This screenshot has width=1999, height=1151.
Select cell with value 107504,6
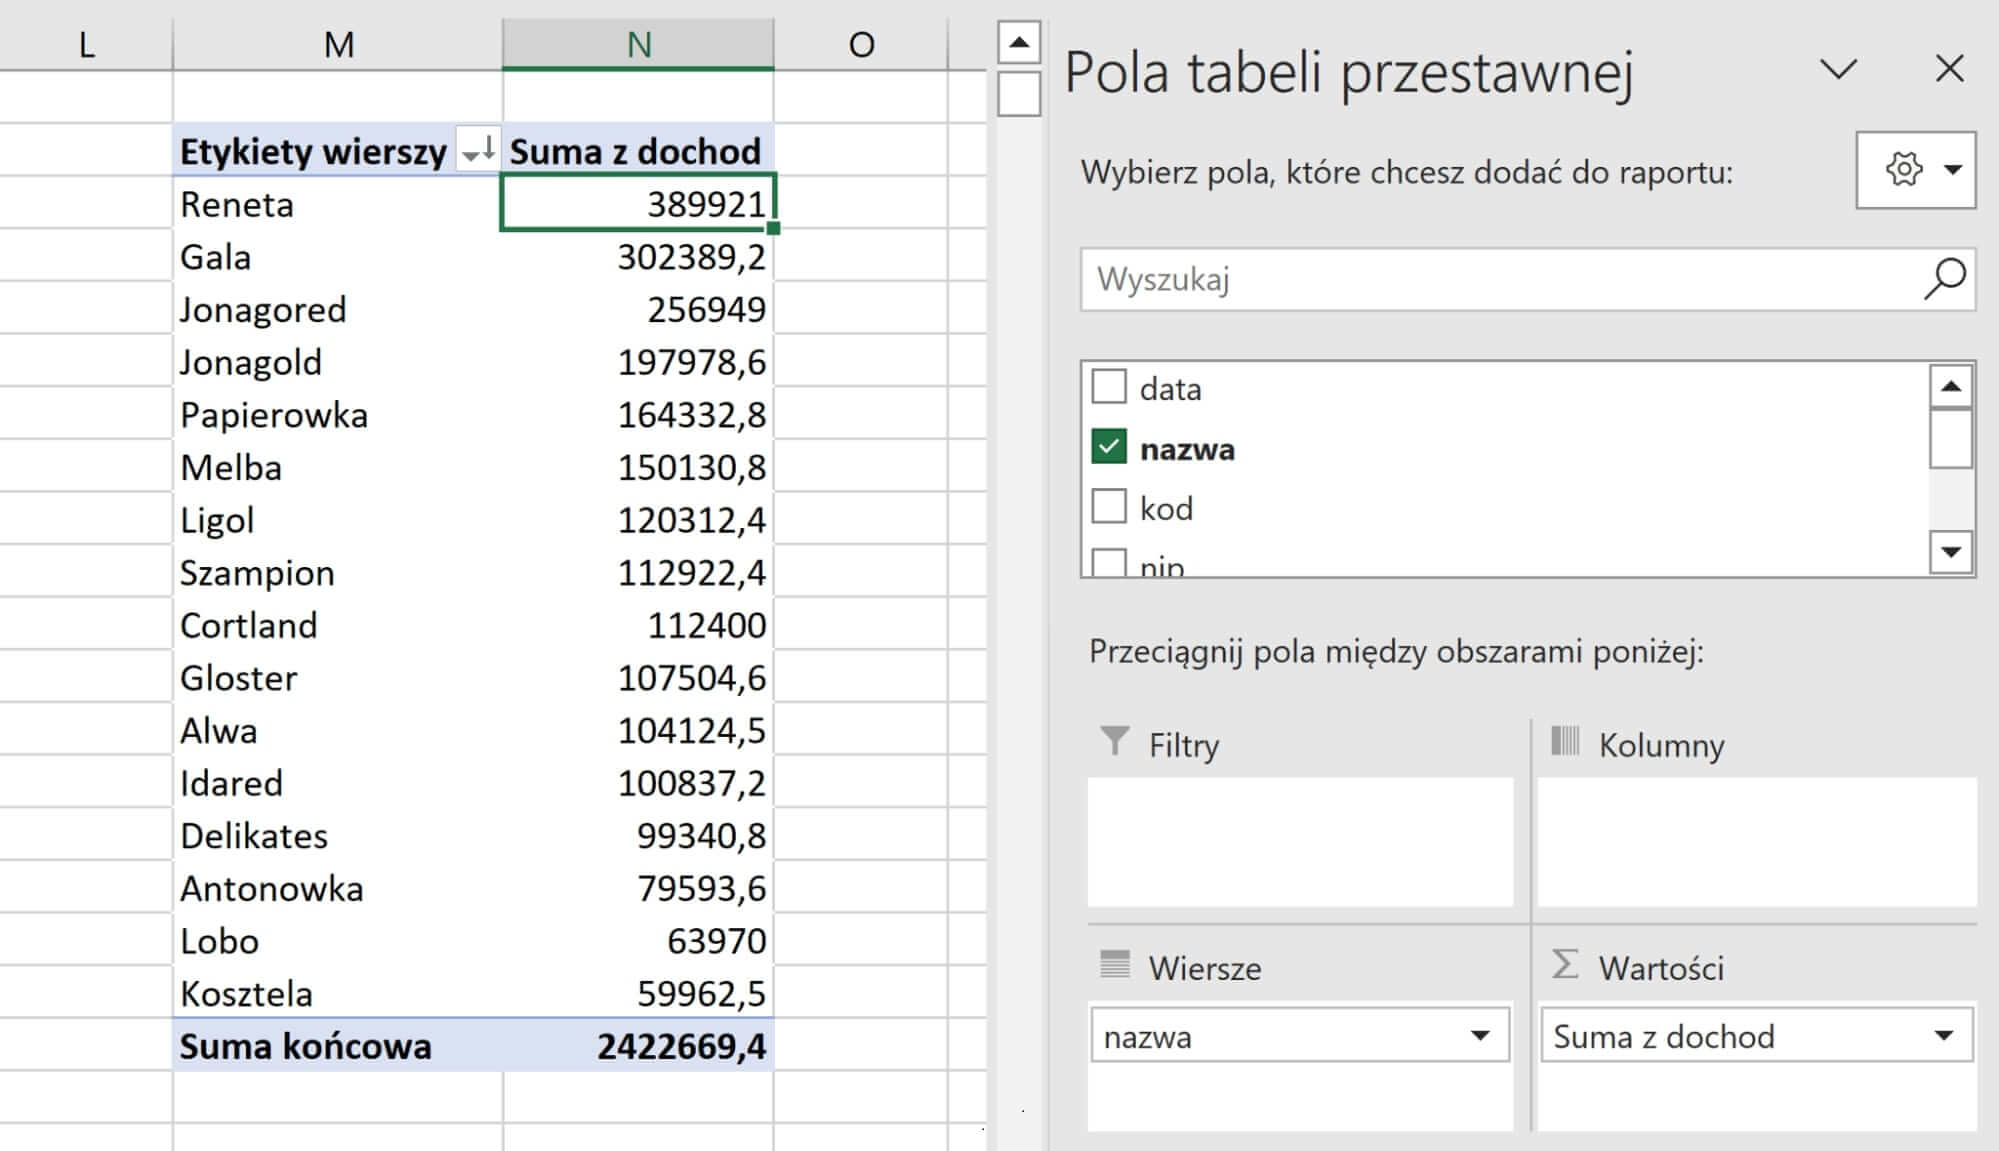(x=638, y=678)
